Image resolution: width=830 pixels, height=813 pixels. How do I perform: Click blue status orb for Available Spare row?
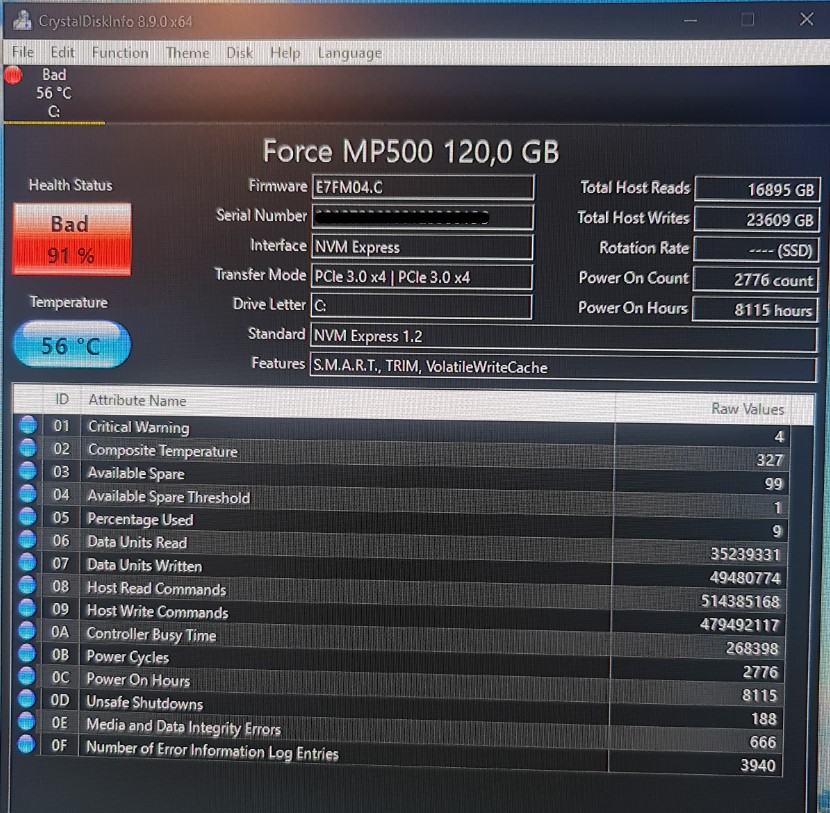coord(28,471)
